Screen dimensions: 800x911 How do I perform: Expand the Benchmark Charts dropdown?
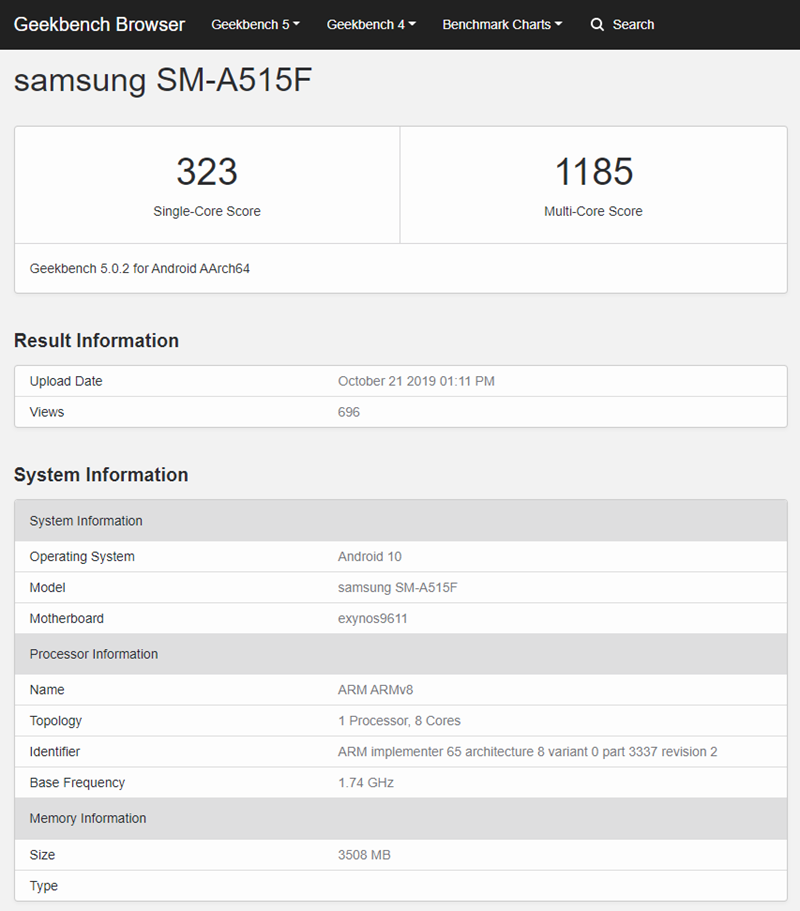(501, 24)
